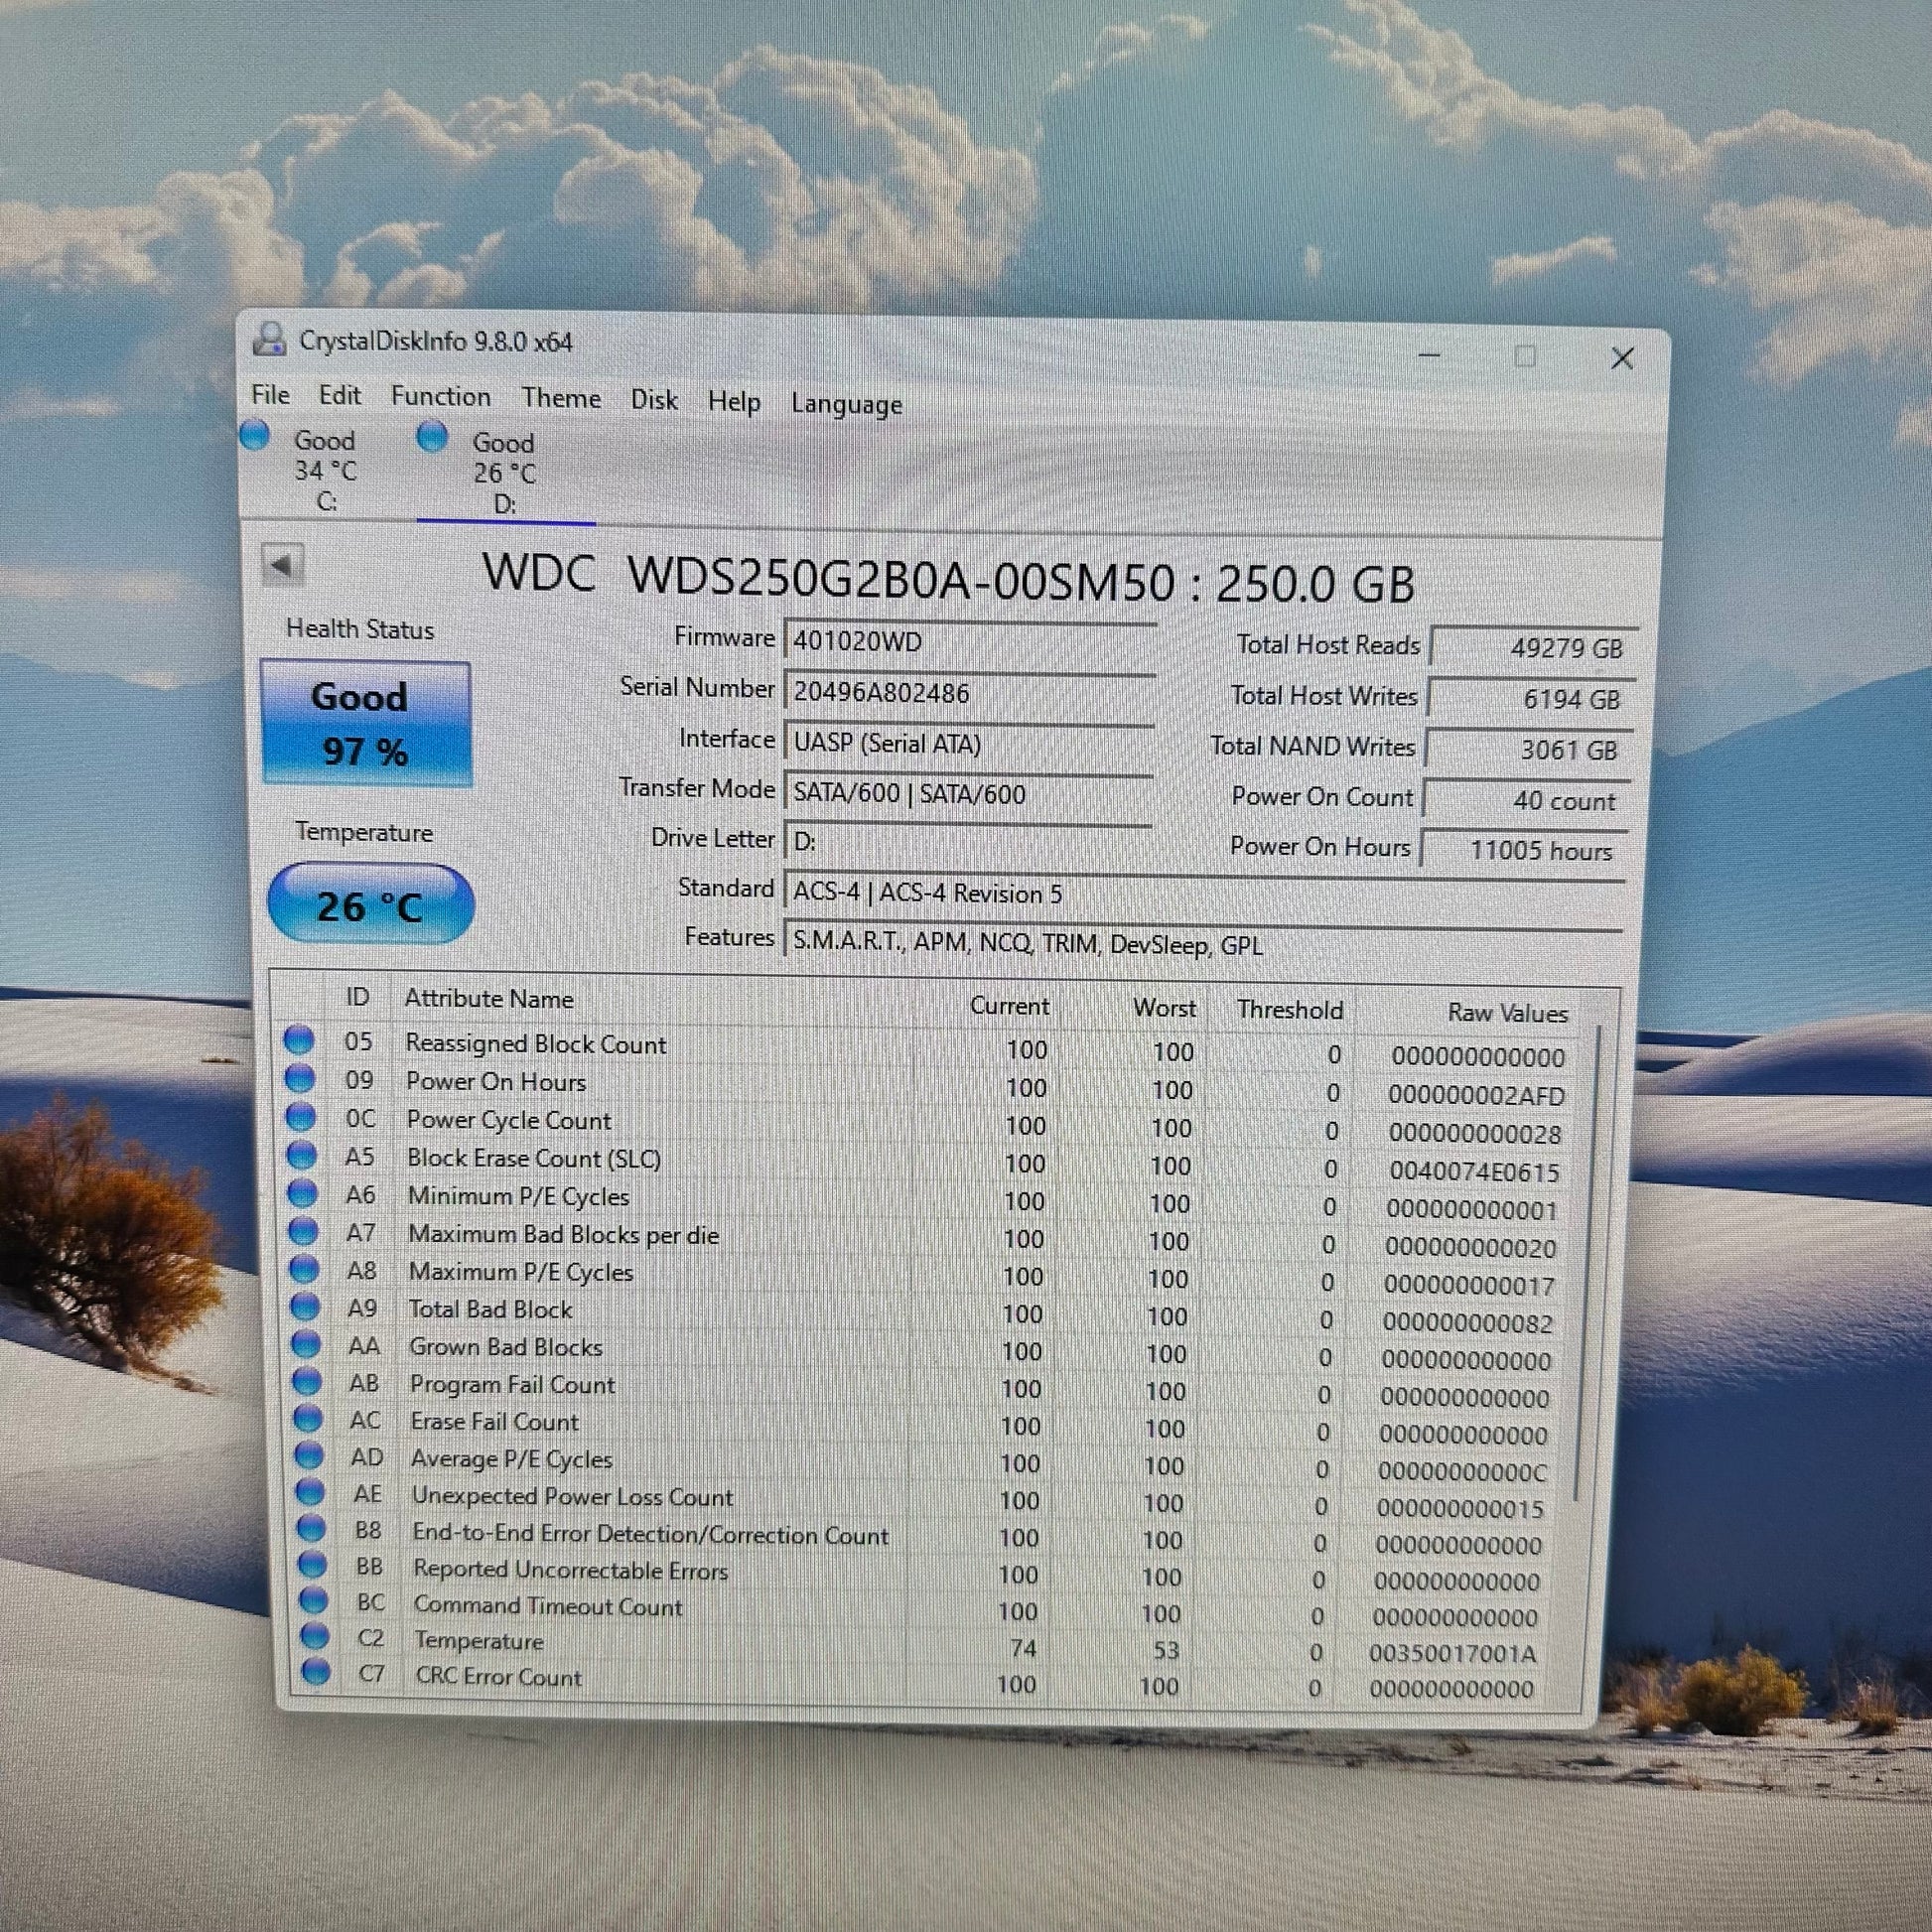Click status orb for Minimum P/E Cycles
This screenshot has height=1932, width=1932.
click(303, 1192)
